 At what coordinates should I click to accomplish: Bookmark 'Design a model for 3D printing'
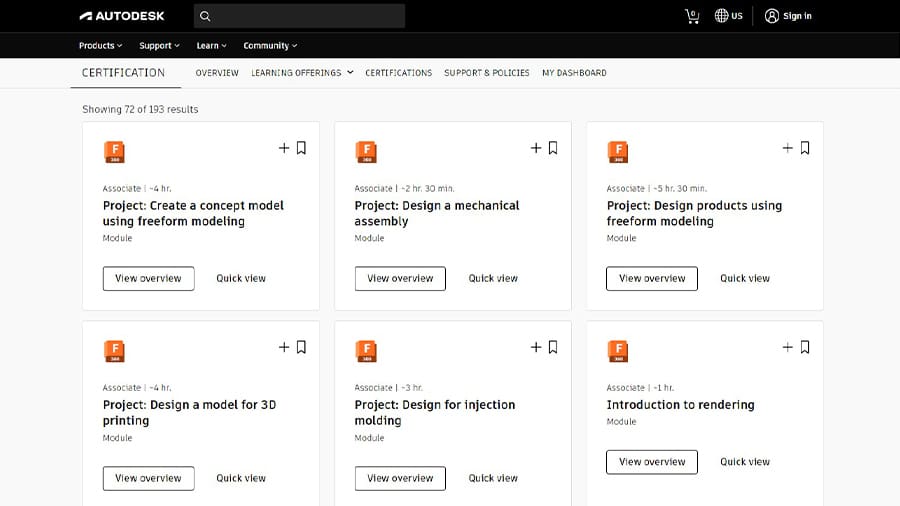click(301, 347)
